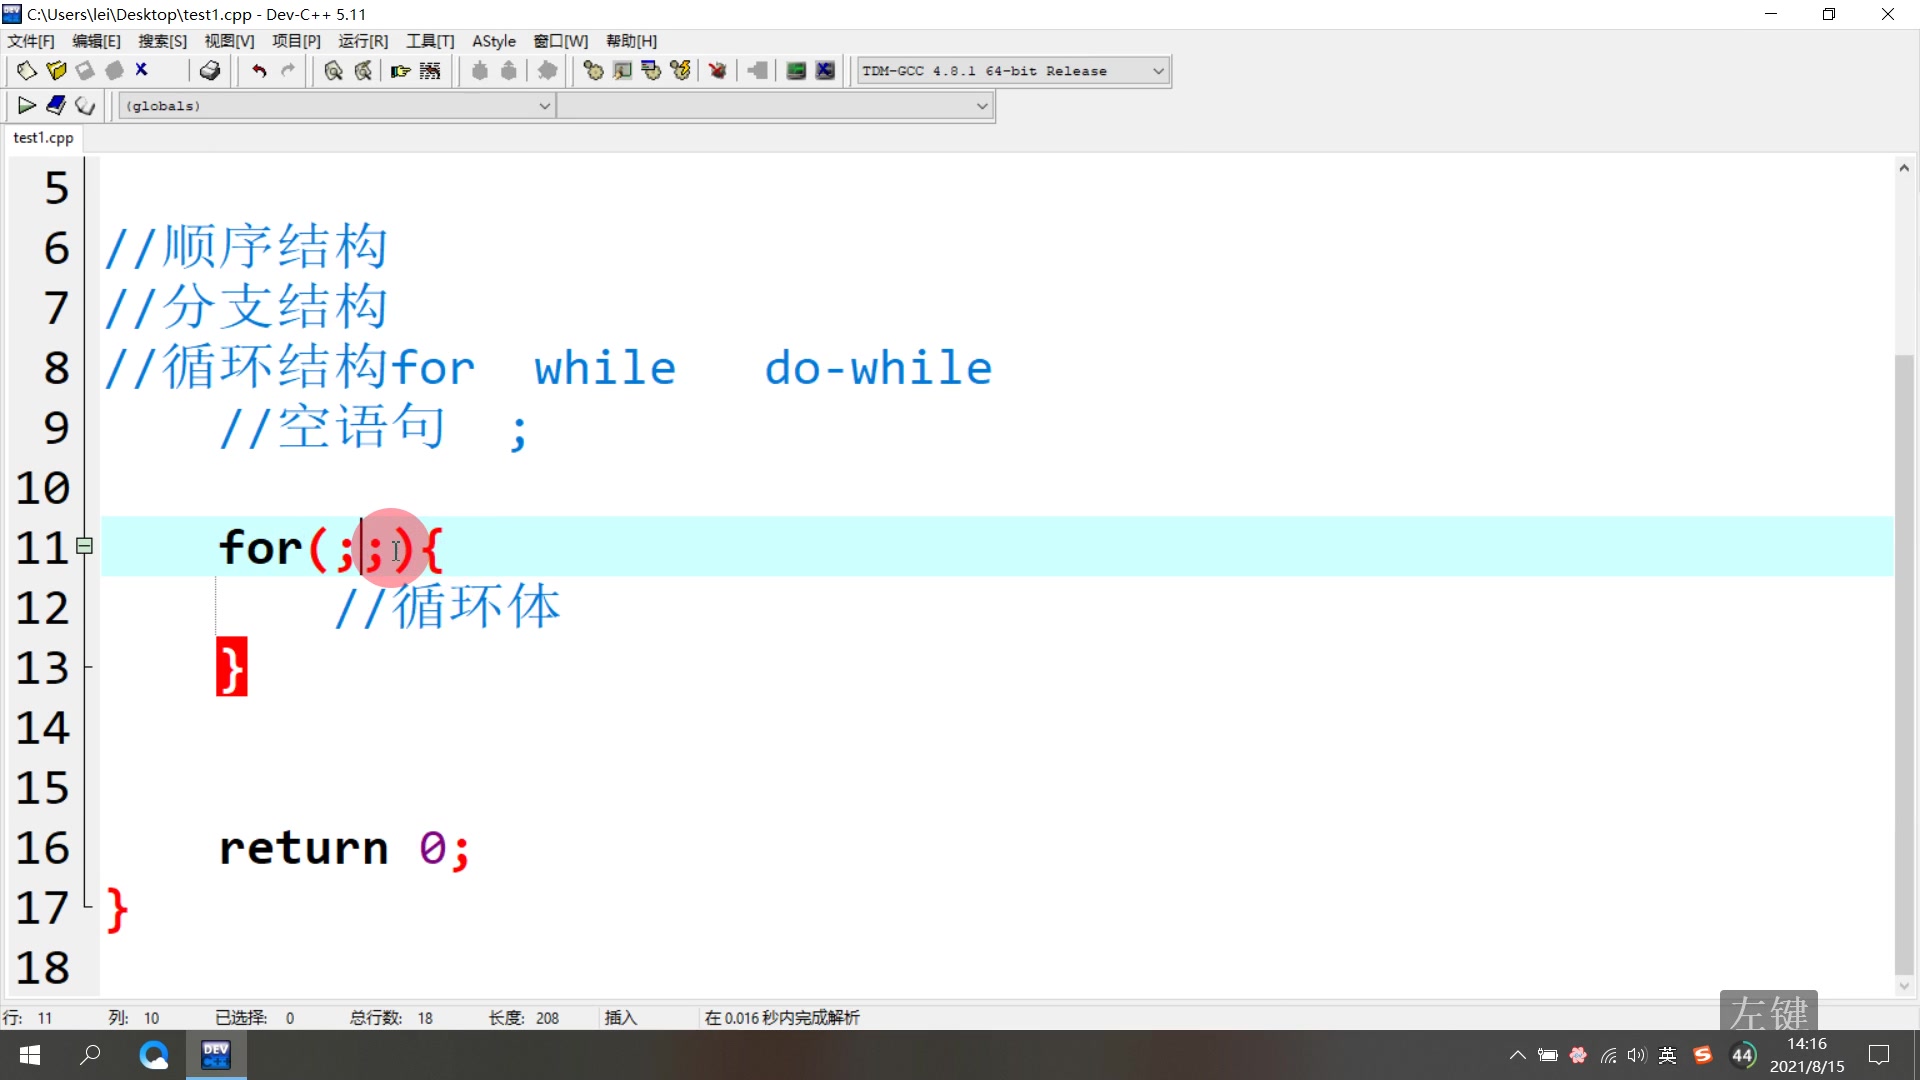Viewport: 1920px width, 1080px height.
Task: Open the 运行[R] menu
Action: click(x=363, y=41)
